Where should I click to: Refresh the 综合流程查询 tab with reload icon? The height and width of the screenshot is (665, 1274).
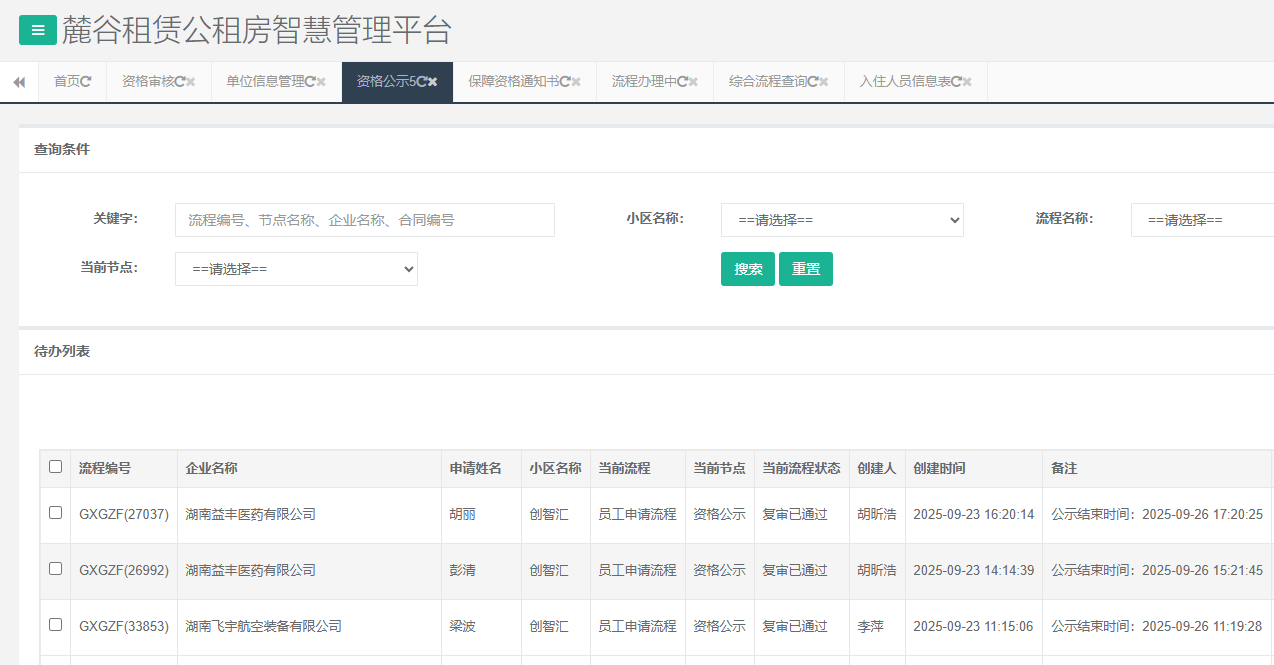pyautogui.click(x=812, y=82)
